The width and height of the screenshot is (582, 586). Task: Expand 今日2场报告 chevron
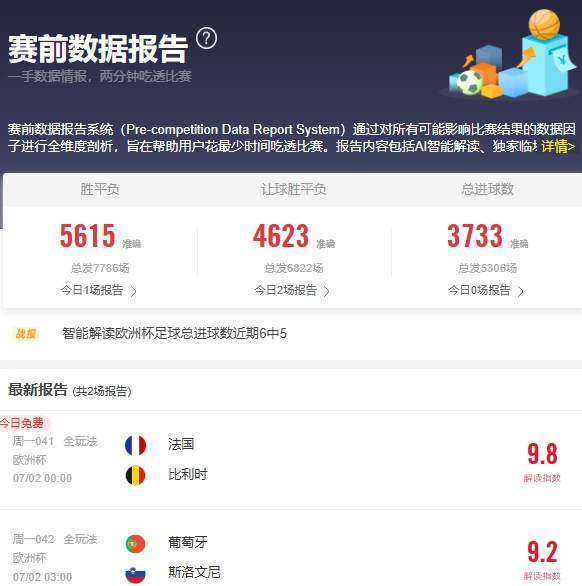[x=327, y=291]
